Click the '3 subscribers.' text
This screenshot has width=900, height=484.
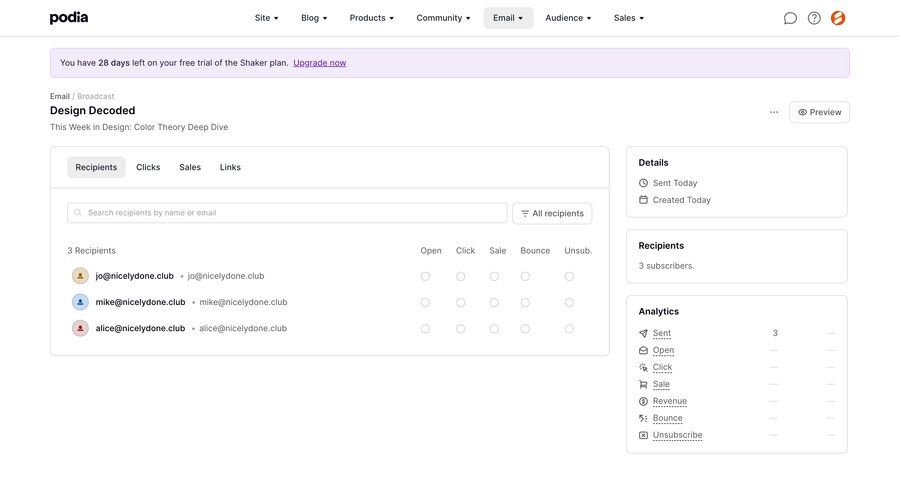coord(666,266)
